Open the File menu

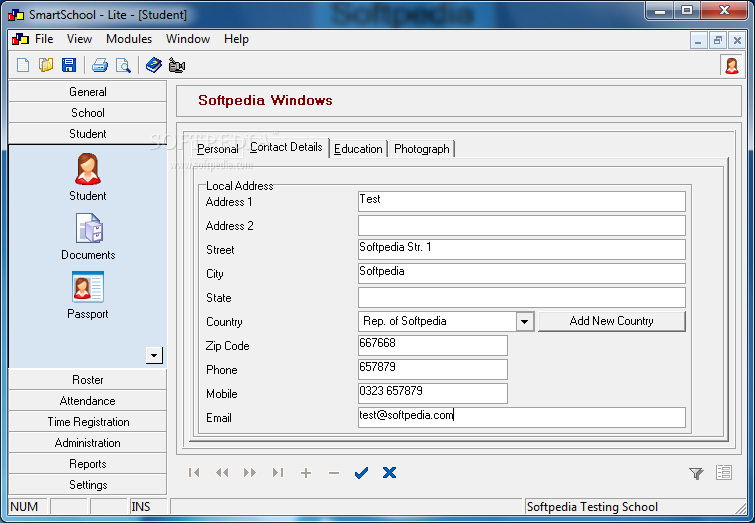[x=44, y=39]
